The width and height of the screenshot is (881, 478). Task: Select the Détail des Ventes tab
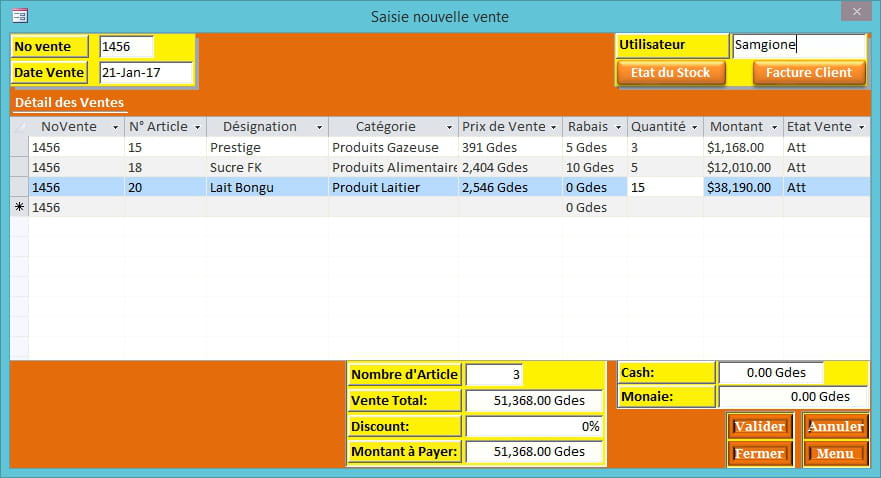coord(69,103)
